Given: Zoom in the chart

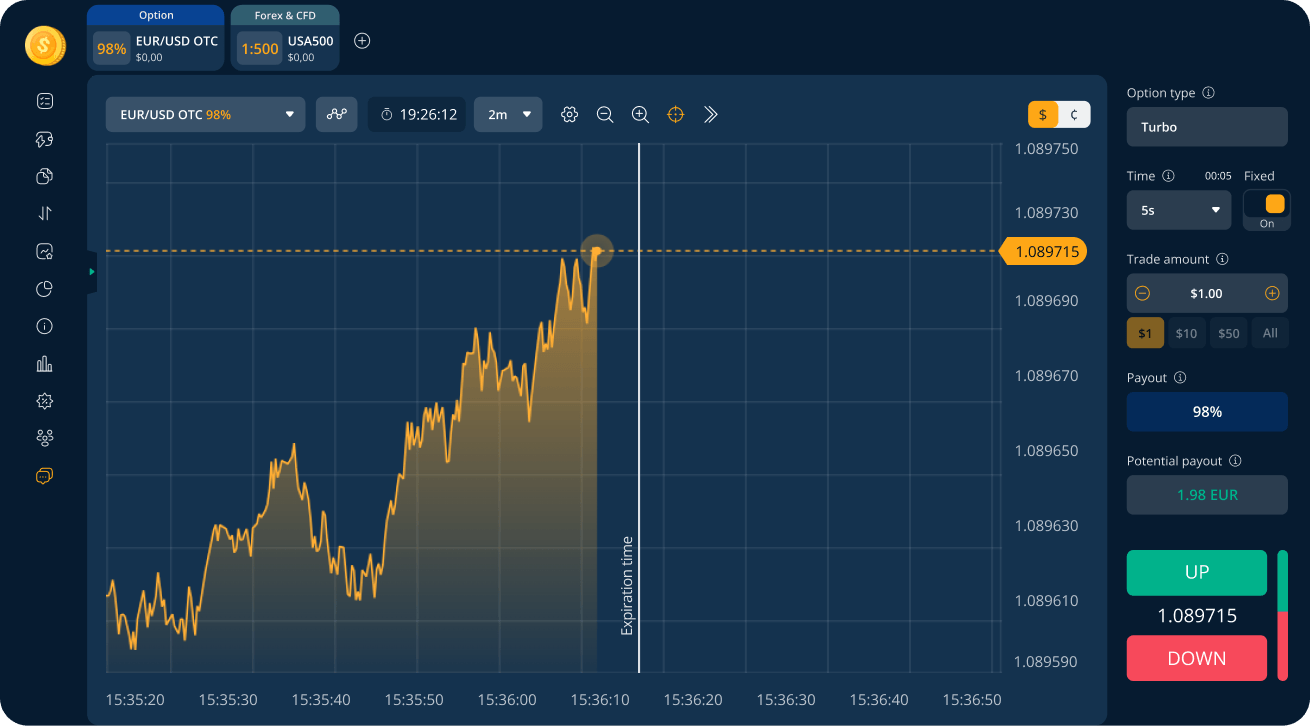Looking at the screenshot, I should click(x=641, y=115).
